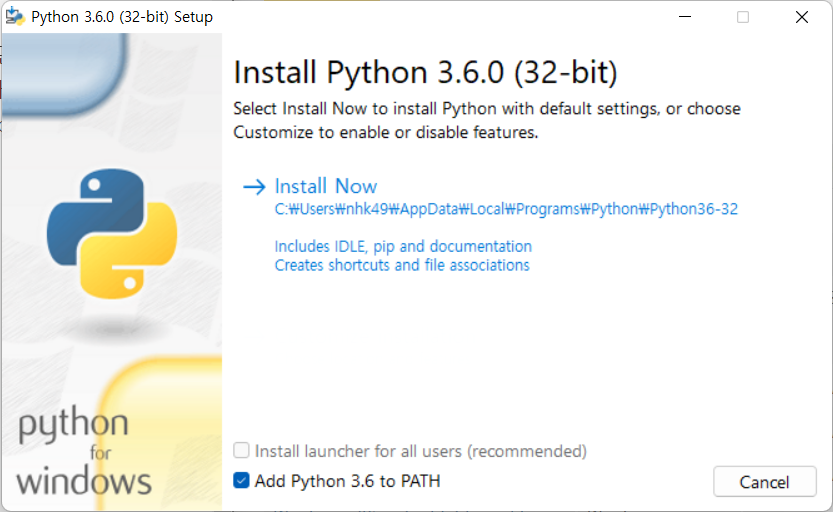The height and width of the screenshot is (512, 833).
Task: Uncheck Add Python 3.6 to PATH
Action: [x=241, y=481]
